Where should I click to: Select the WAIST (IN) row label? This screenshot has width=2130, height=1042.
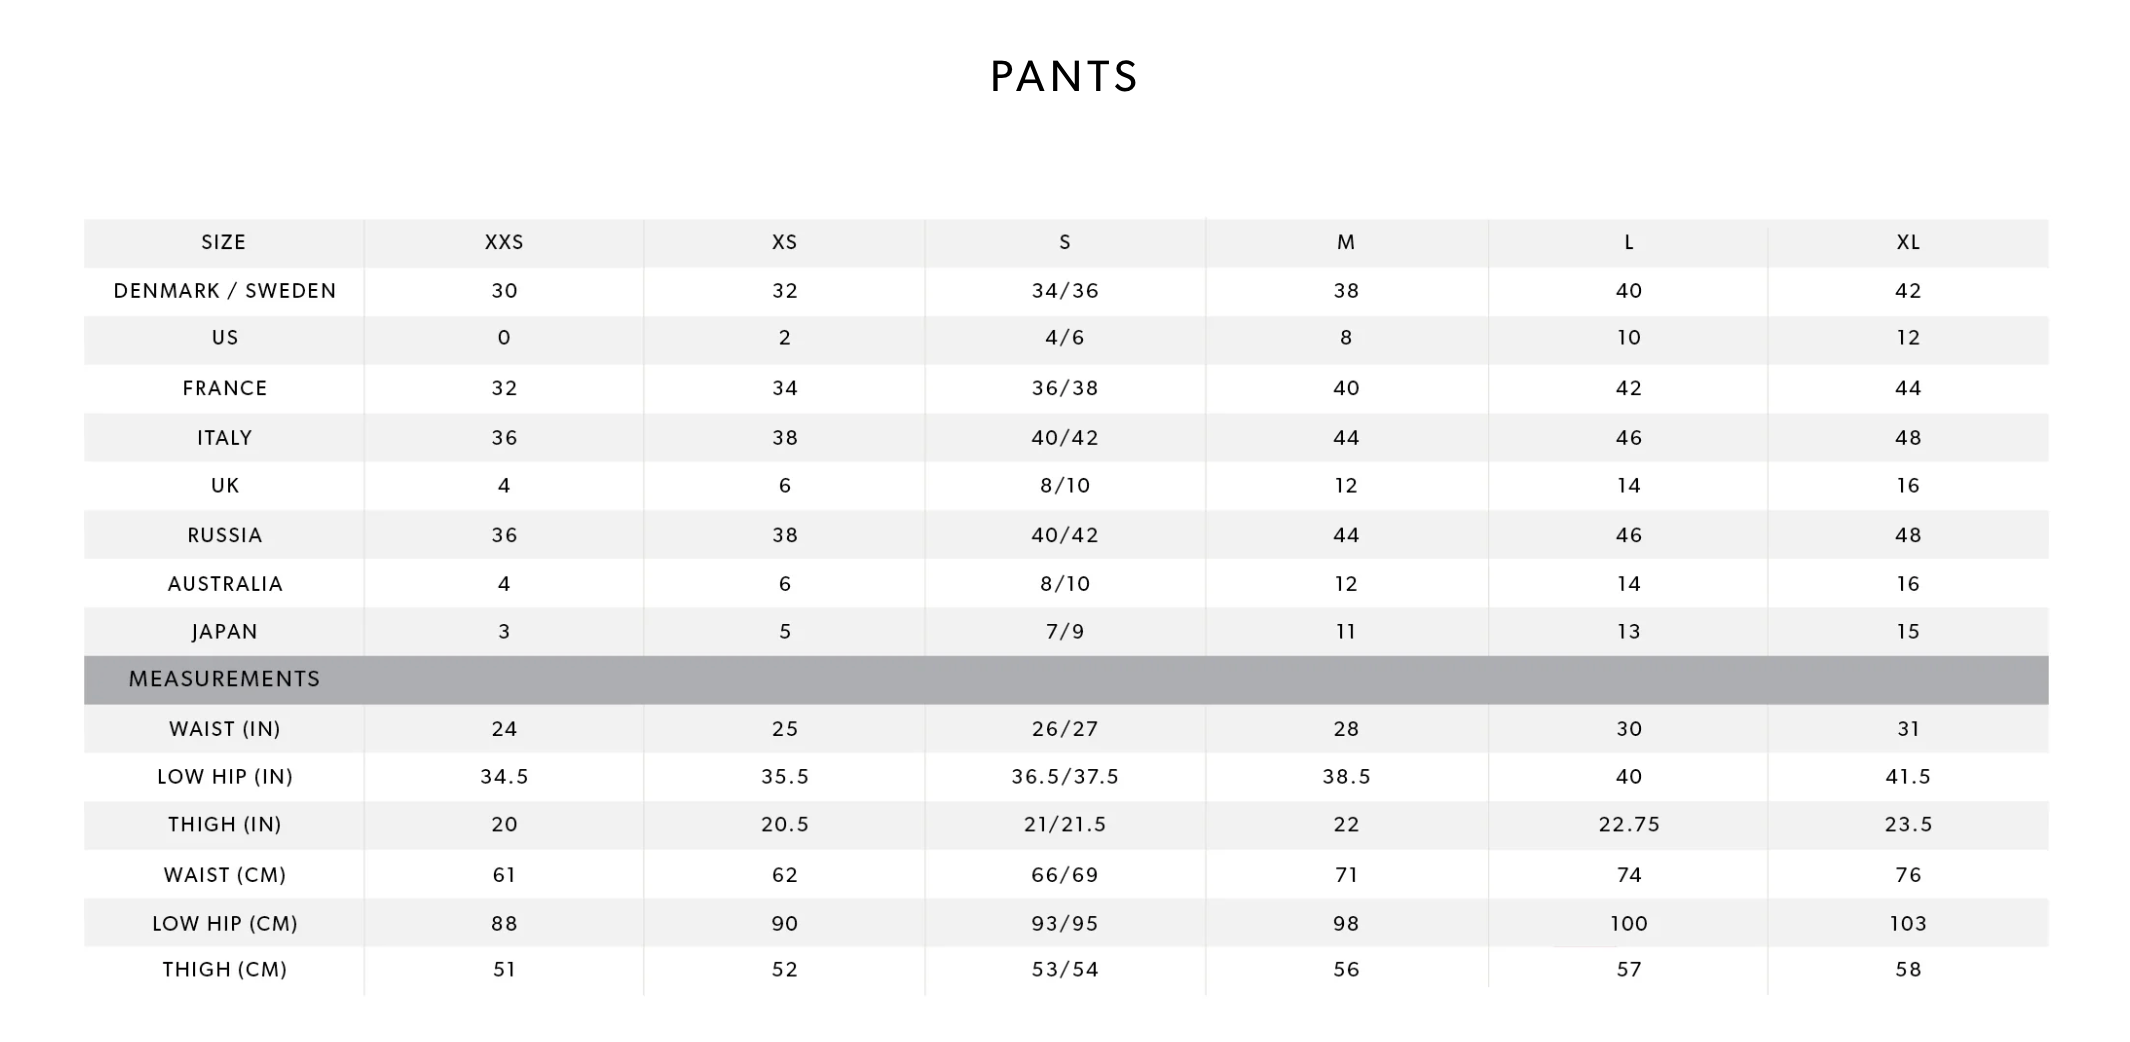coord(225,729)
